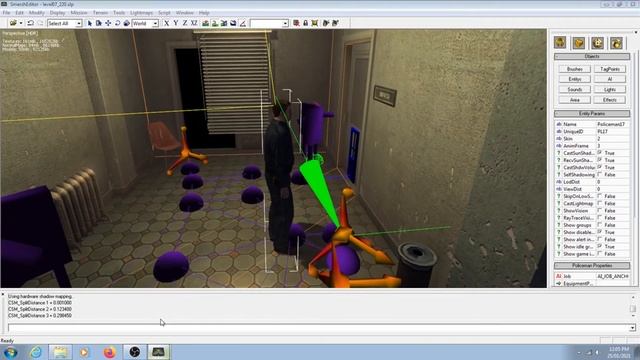Open Firefox from the Windows taskbar
Screen dimensions: 640x360
(109, 352)
